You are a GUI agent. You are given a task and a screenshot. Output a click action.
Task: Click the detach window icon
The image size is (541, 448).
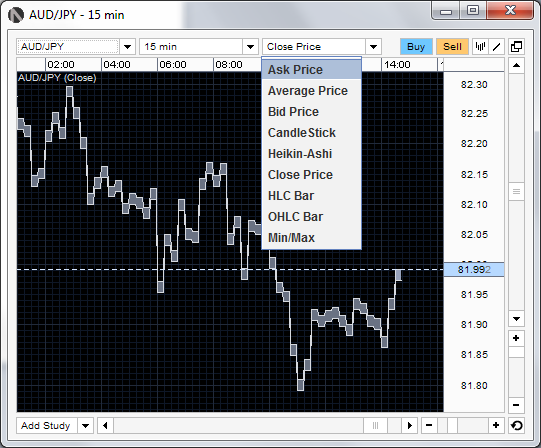pyautogui.click(x=516, y=46)
